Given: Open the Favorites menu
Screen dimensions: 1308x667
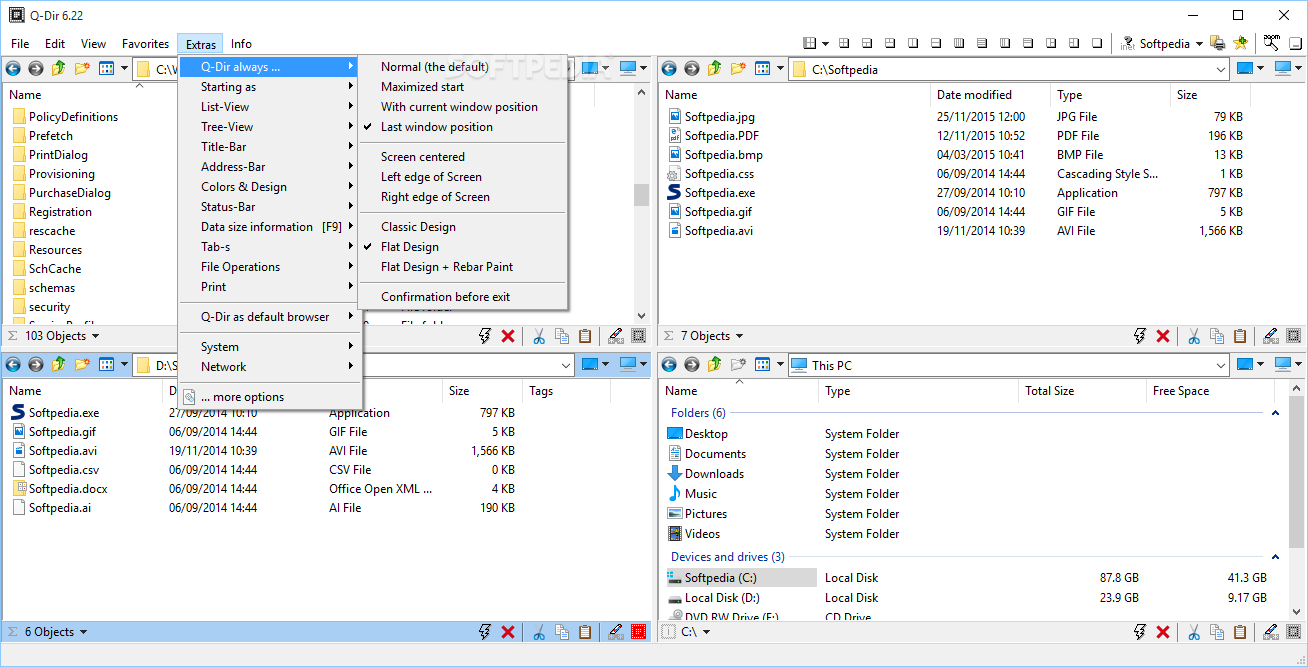Looking at the screenshot, I should pos(146,44).
